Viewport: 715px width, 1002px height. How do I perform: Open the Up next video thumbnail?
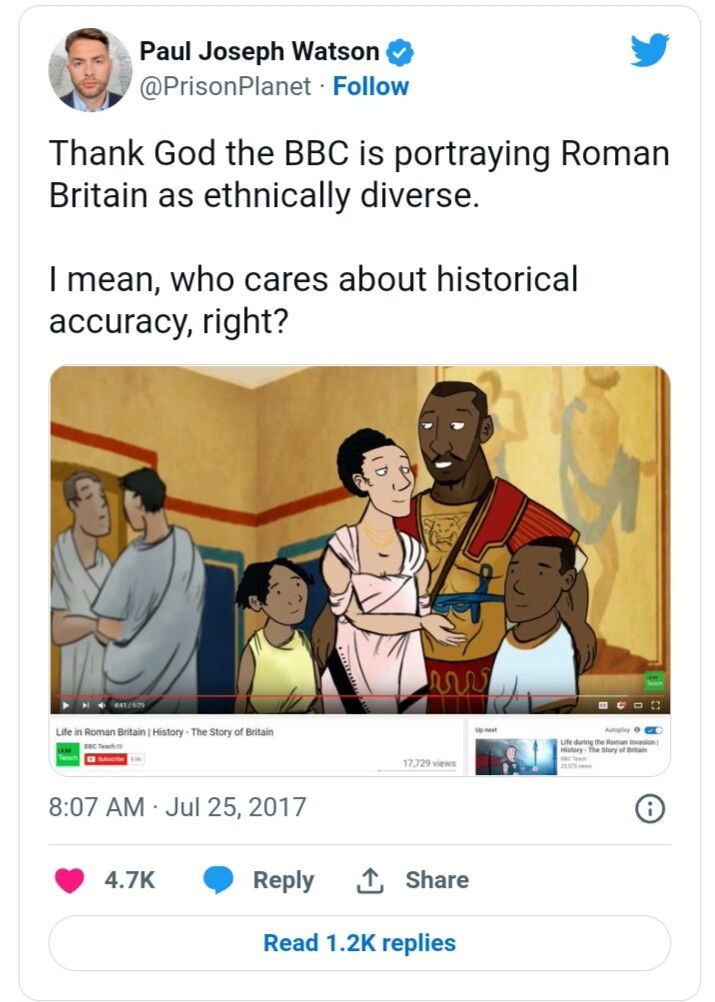point(516,756)
